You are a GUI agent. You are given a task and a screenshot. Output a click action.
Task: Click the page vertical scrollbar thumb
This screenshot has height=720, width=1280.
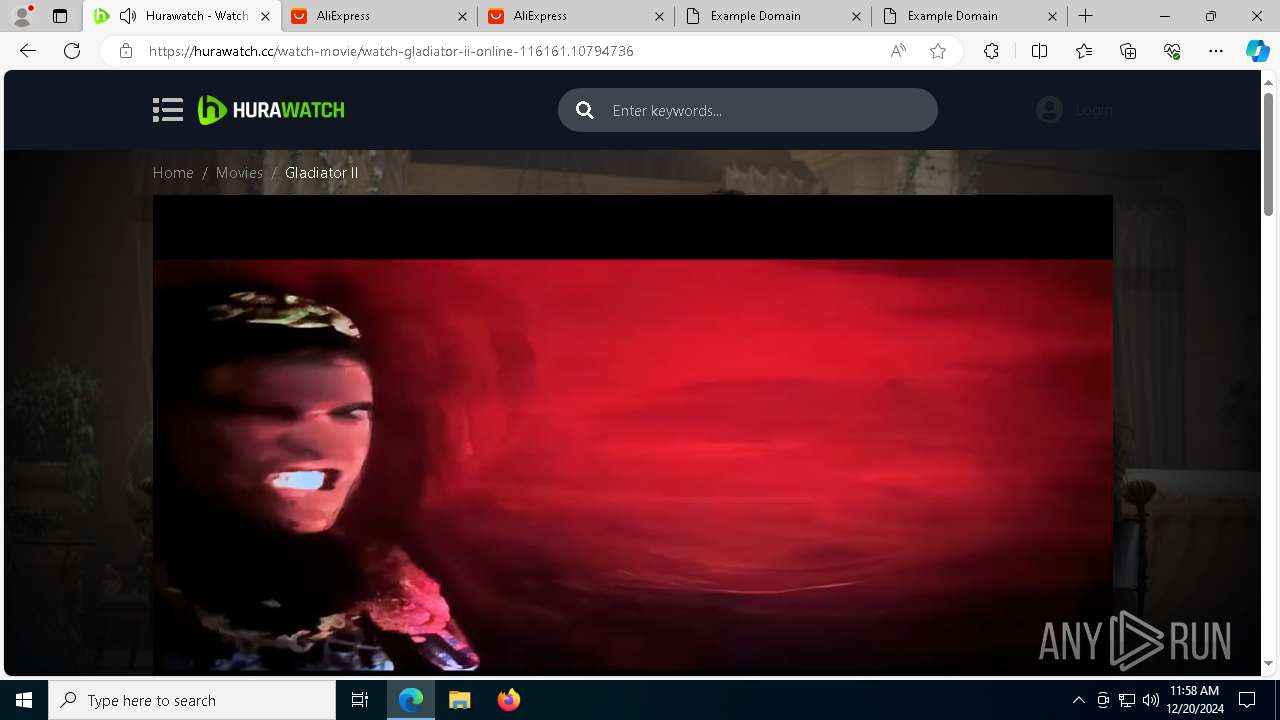[x=1268, y=154]
